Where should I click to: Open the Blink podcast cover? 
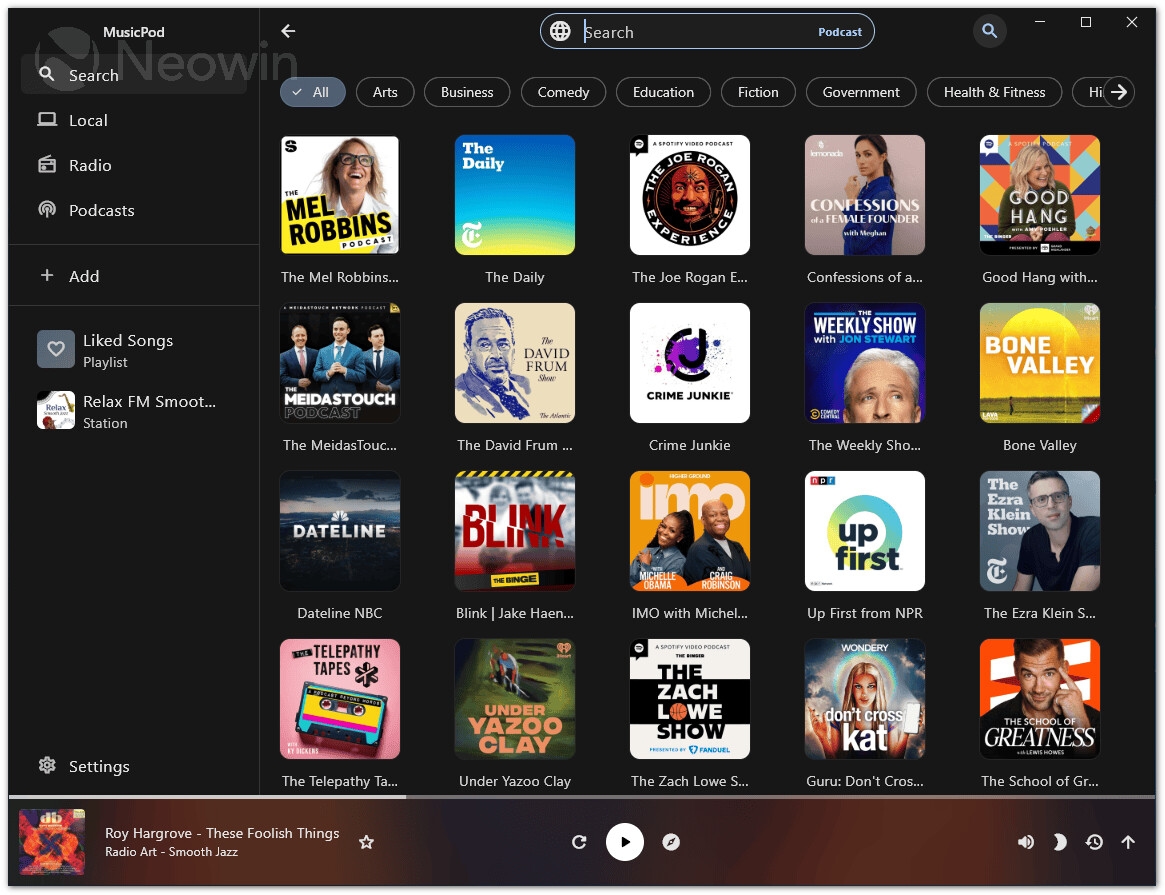point(515,531)
